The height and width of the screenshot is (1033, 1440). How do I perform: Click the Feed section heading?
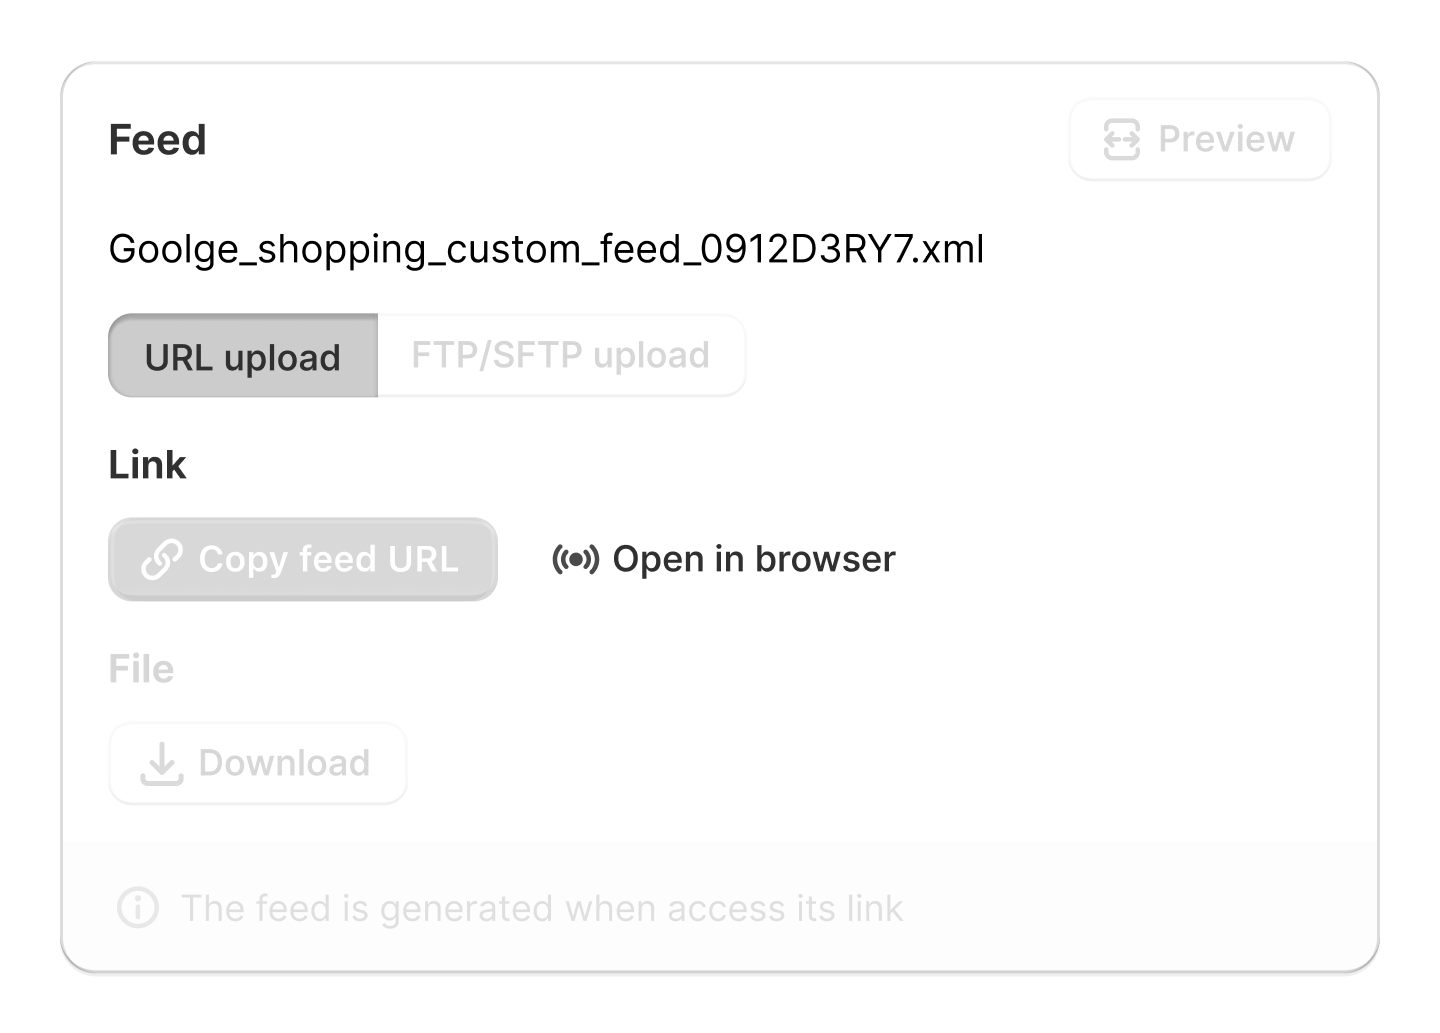point(157,140)
